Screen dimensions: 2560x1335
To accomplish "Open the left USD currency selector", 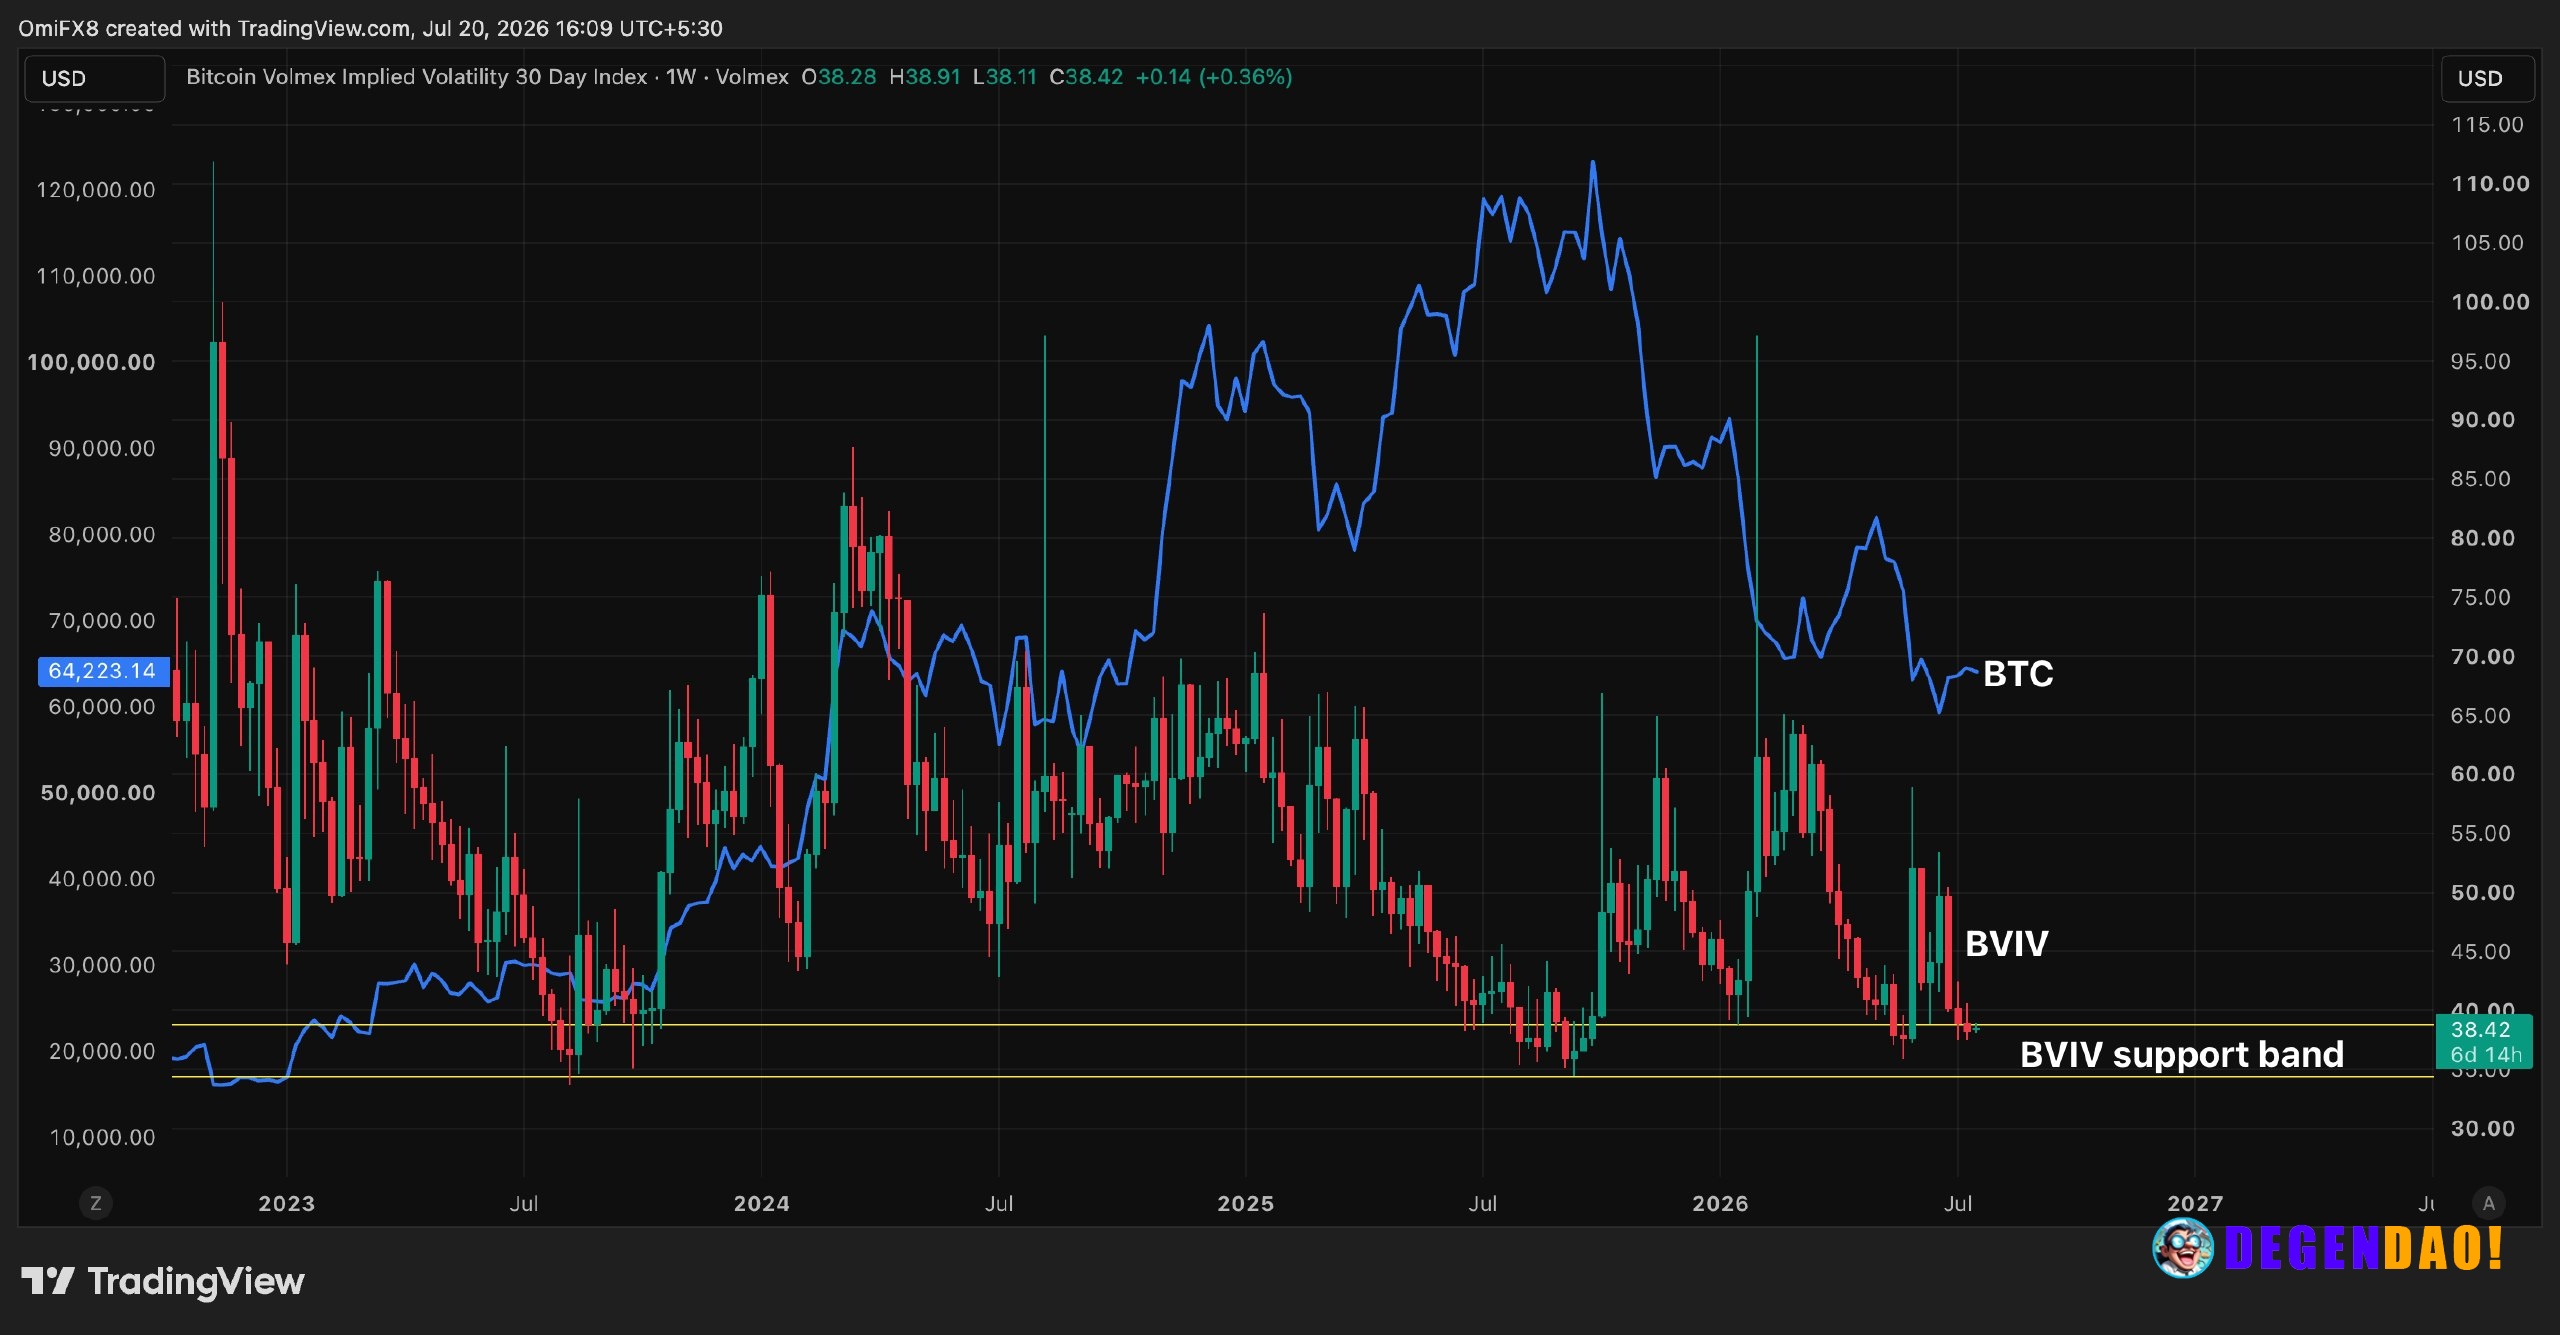I will pos(95,79).
